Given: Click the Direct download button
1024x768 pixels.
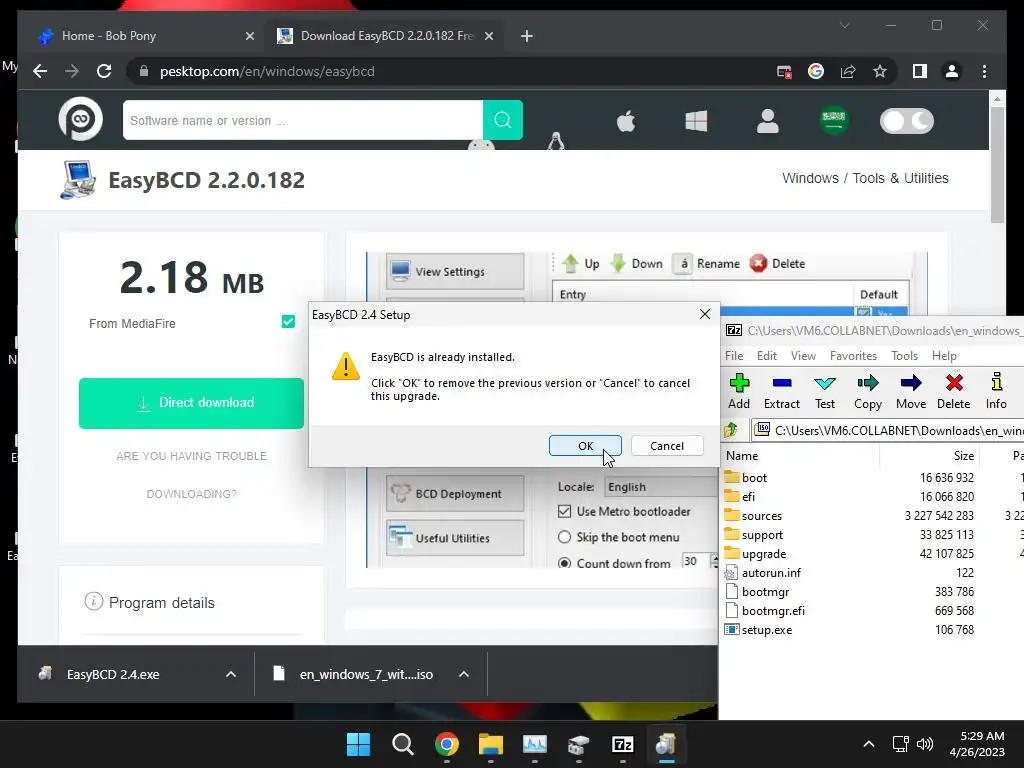Looking at the screenshot, I should (x=191, y=403).
